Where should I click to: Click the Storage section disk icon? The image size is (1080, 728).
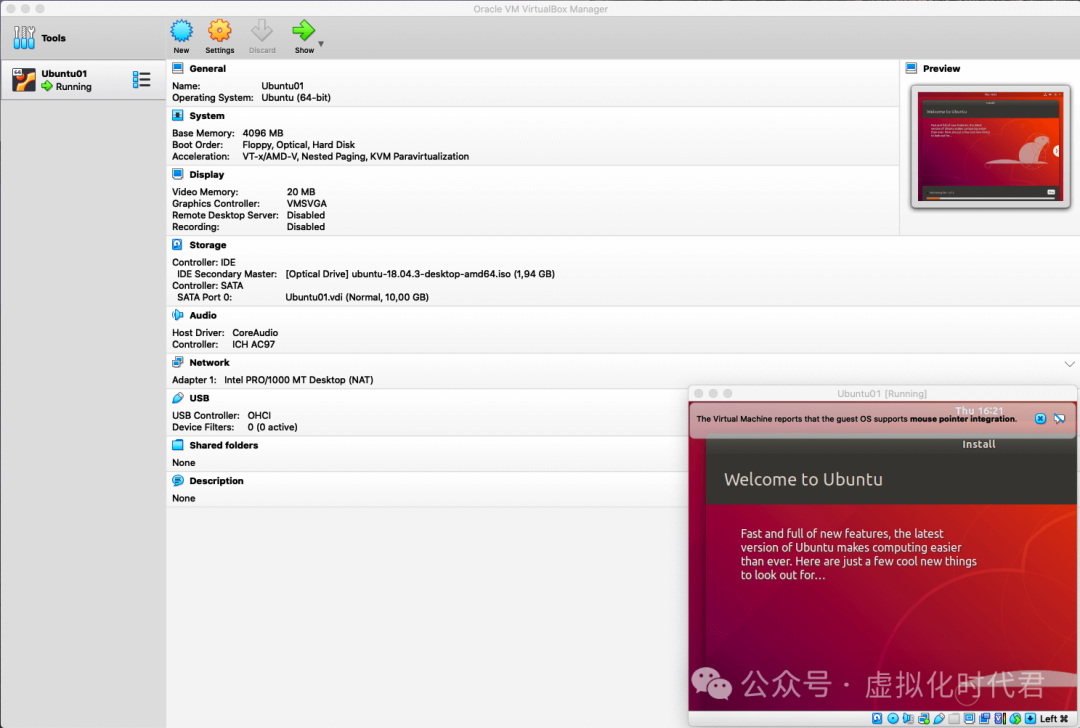point(178,245)
